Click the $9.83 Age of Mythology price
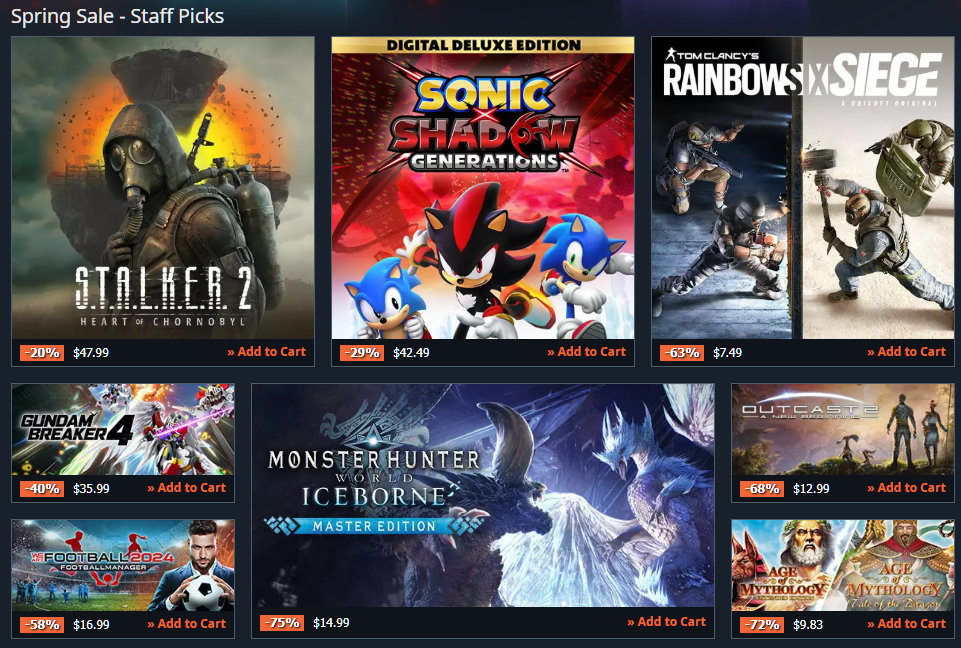Screen dimensions: 961x648 pos(808,625)
